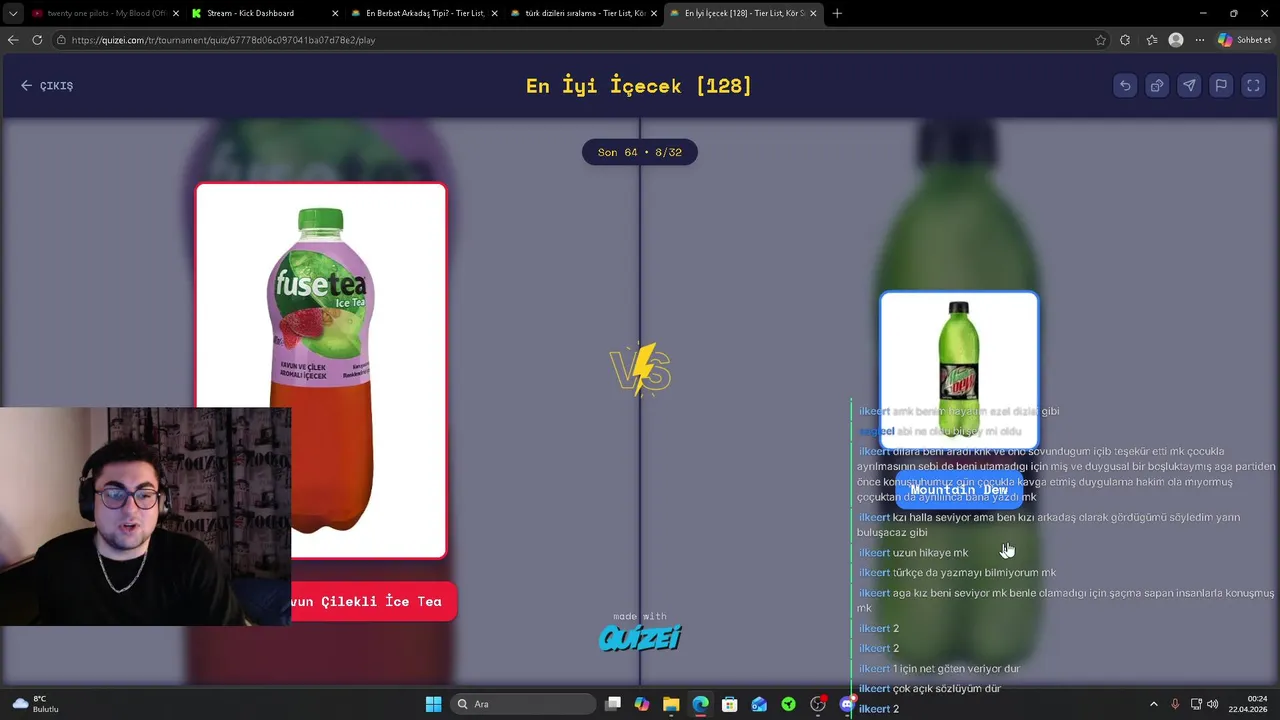This screenshot has height=720, width=1280.
Task: Click the flag report icon
Action: click(1221, 86)
